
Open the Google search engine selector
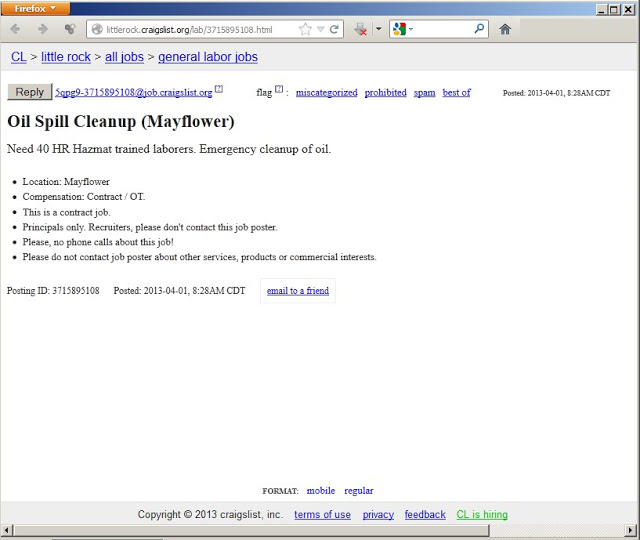403,29
